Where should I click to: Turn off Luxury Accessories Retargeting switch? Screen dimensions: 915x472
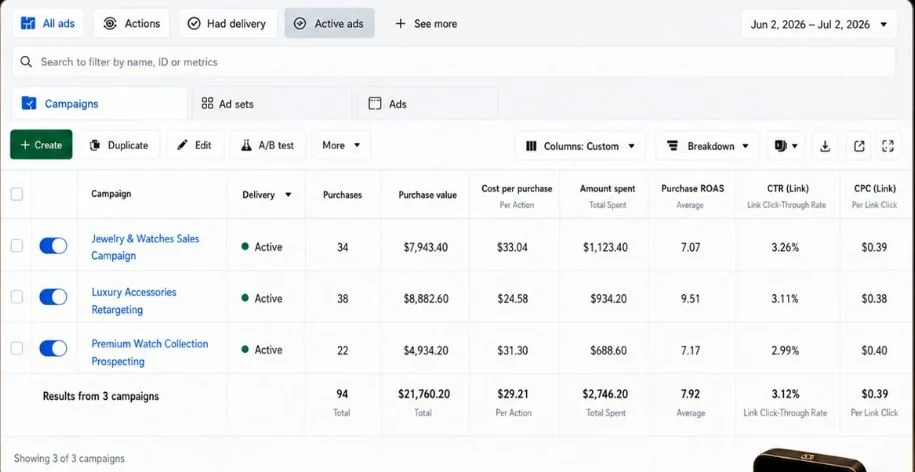pos(53,297)
